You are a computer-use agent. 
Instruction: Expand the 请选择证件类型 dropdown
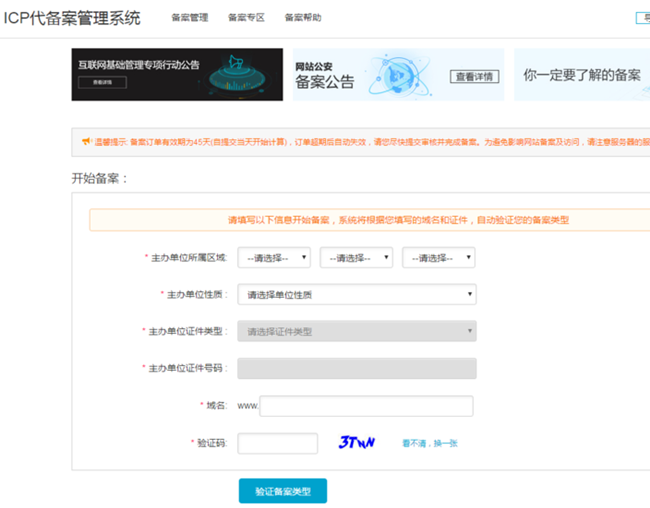coord(357,331)
